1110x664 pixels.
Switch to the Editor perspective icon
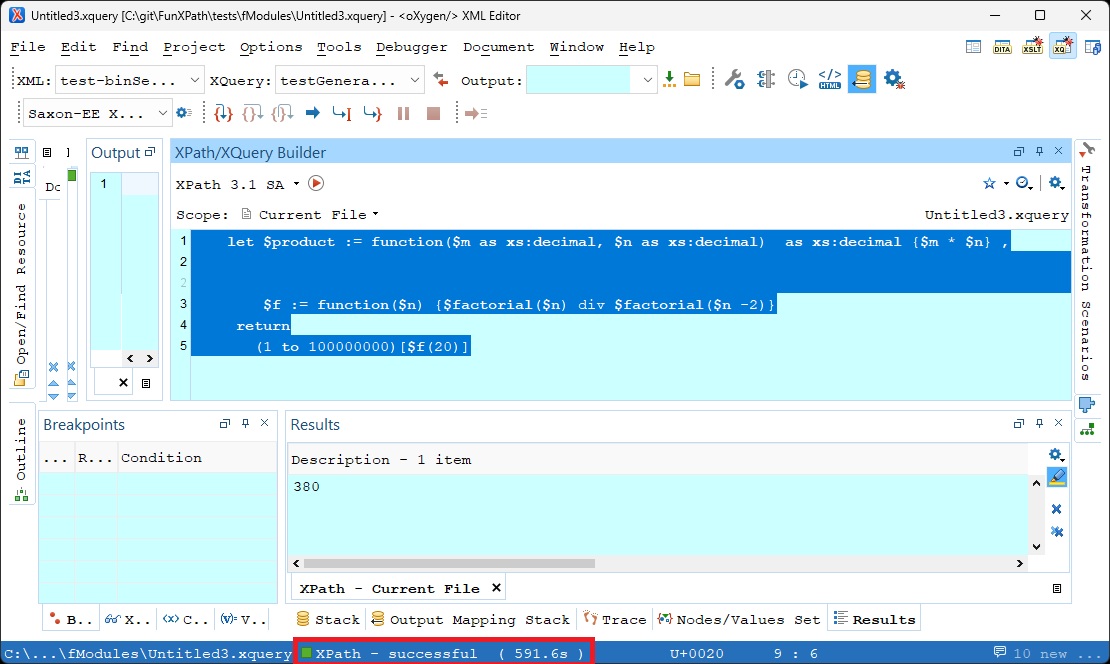973,47
